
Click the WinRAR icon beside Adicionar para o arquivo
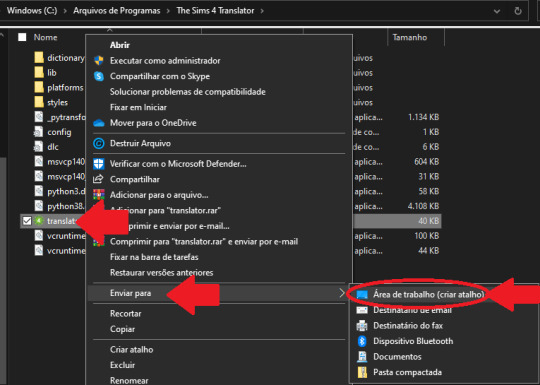pyautogui.click(x=98, y=195)
